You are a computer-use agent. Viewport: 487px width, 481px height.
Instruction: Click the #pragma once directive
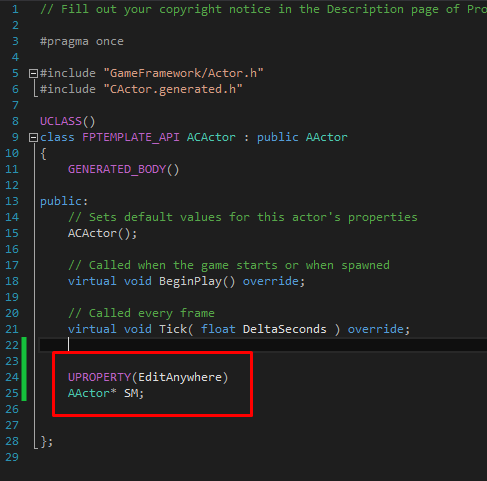pos(82,41)
